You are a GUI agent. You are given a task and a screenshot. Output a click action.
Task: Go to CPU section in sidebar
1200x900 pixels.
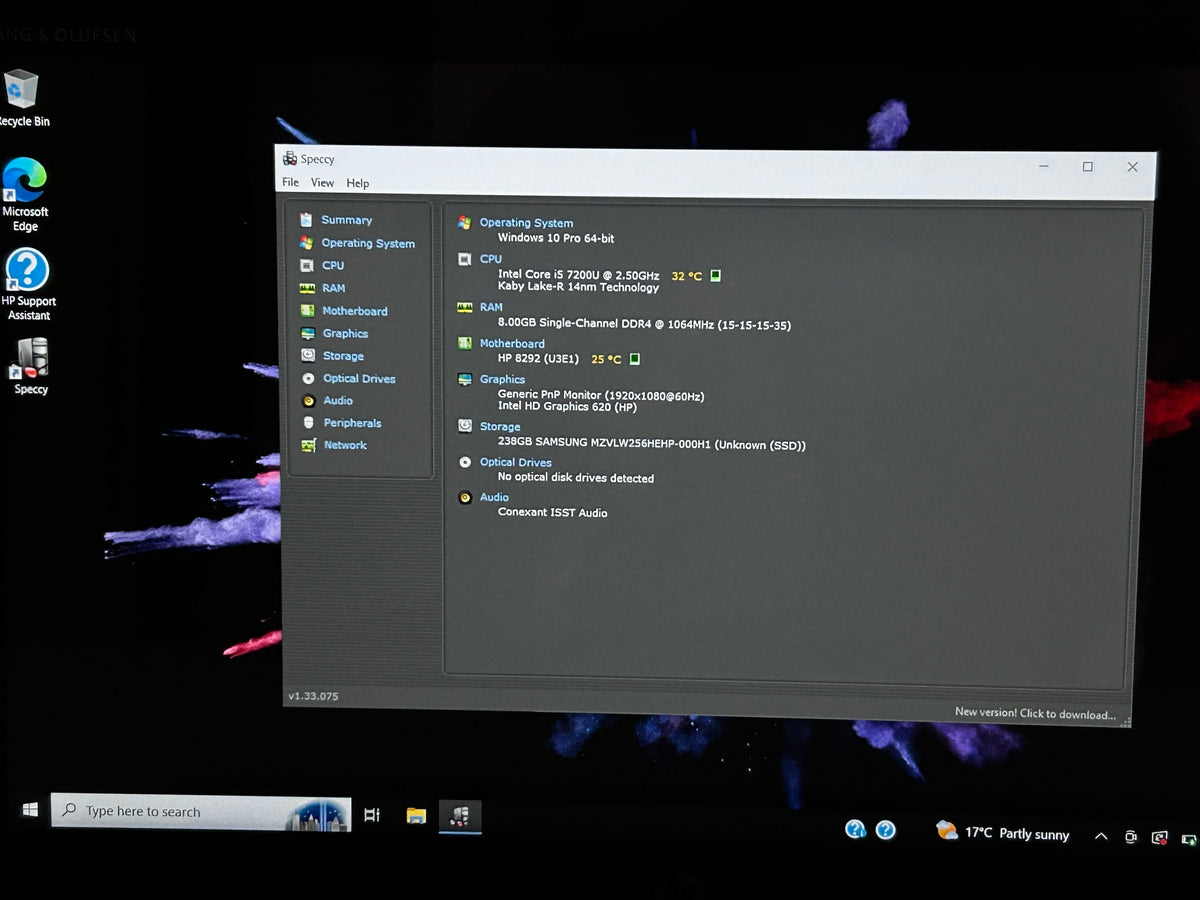(333, 266)
